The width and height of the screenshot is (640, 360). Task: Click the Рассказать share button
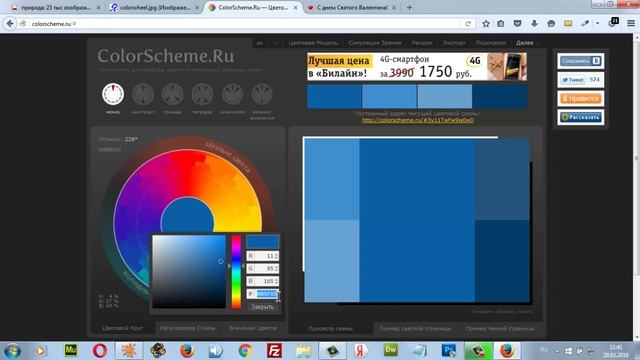pos(580,117)
